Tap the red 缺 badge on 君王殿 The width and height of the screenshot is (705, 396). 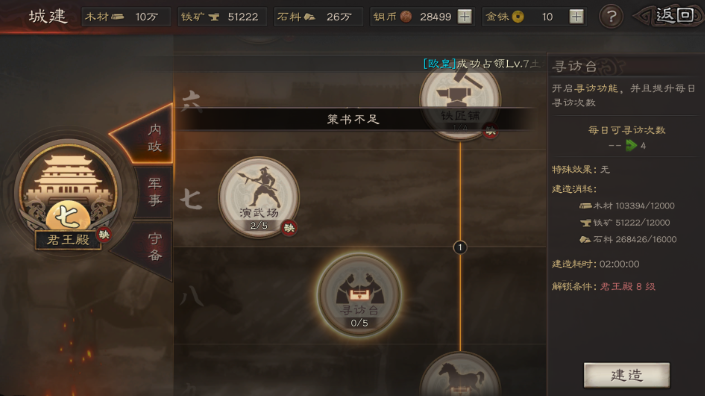pos(104,234)
